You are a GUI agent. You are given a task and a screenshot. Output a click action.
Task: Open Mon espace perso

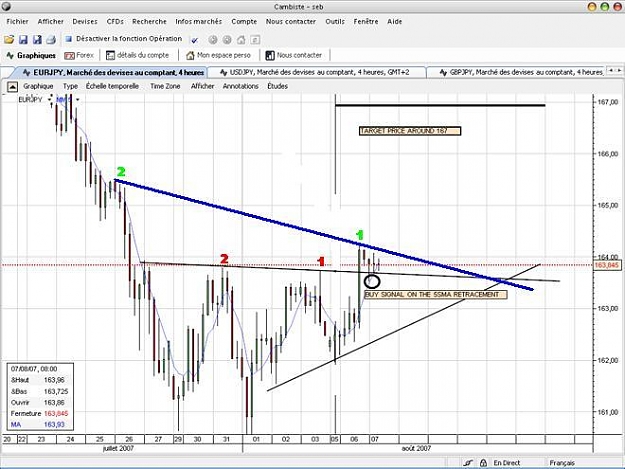tap(218, 55)
